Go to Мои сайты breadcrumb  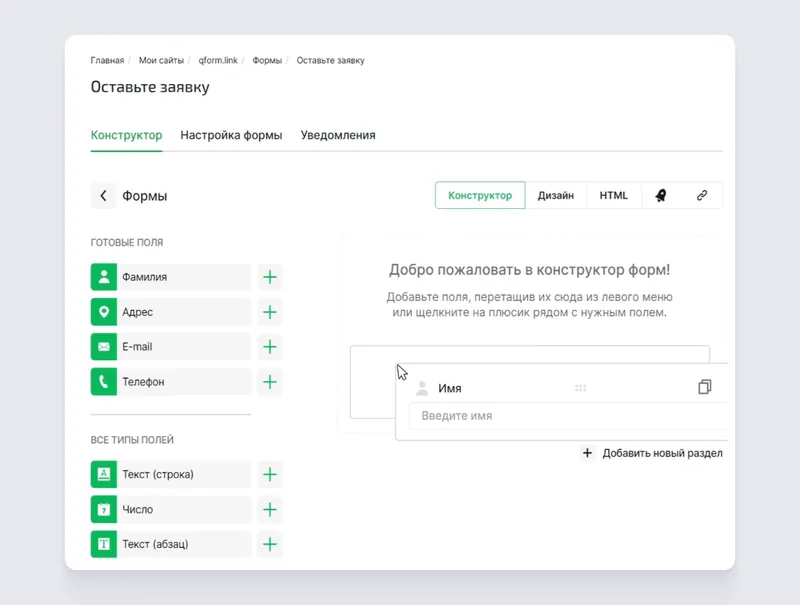click(161, 60)
